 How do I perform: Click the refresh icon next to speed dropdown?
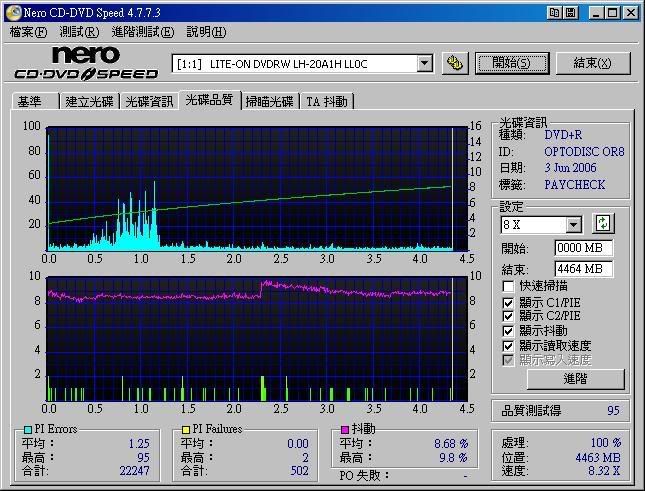coord(603,224)
